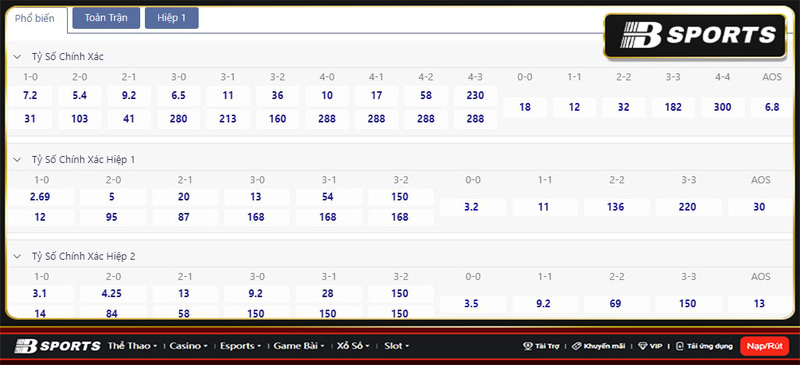Select Hiệp 1 1-0 odds 2.69
800x365 pixels.
point(40,197)
